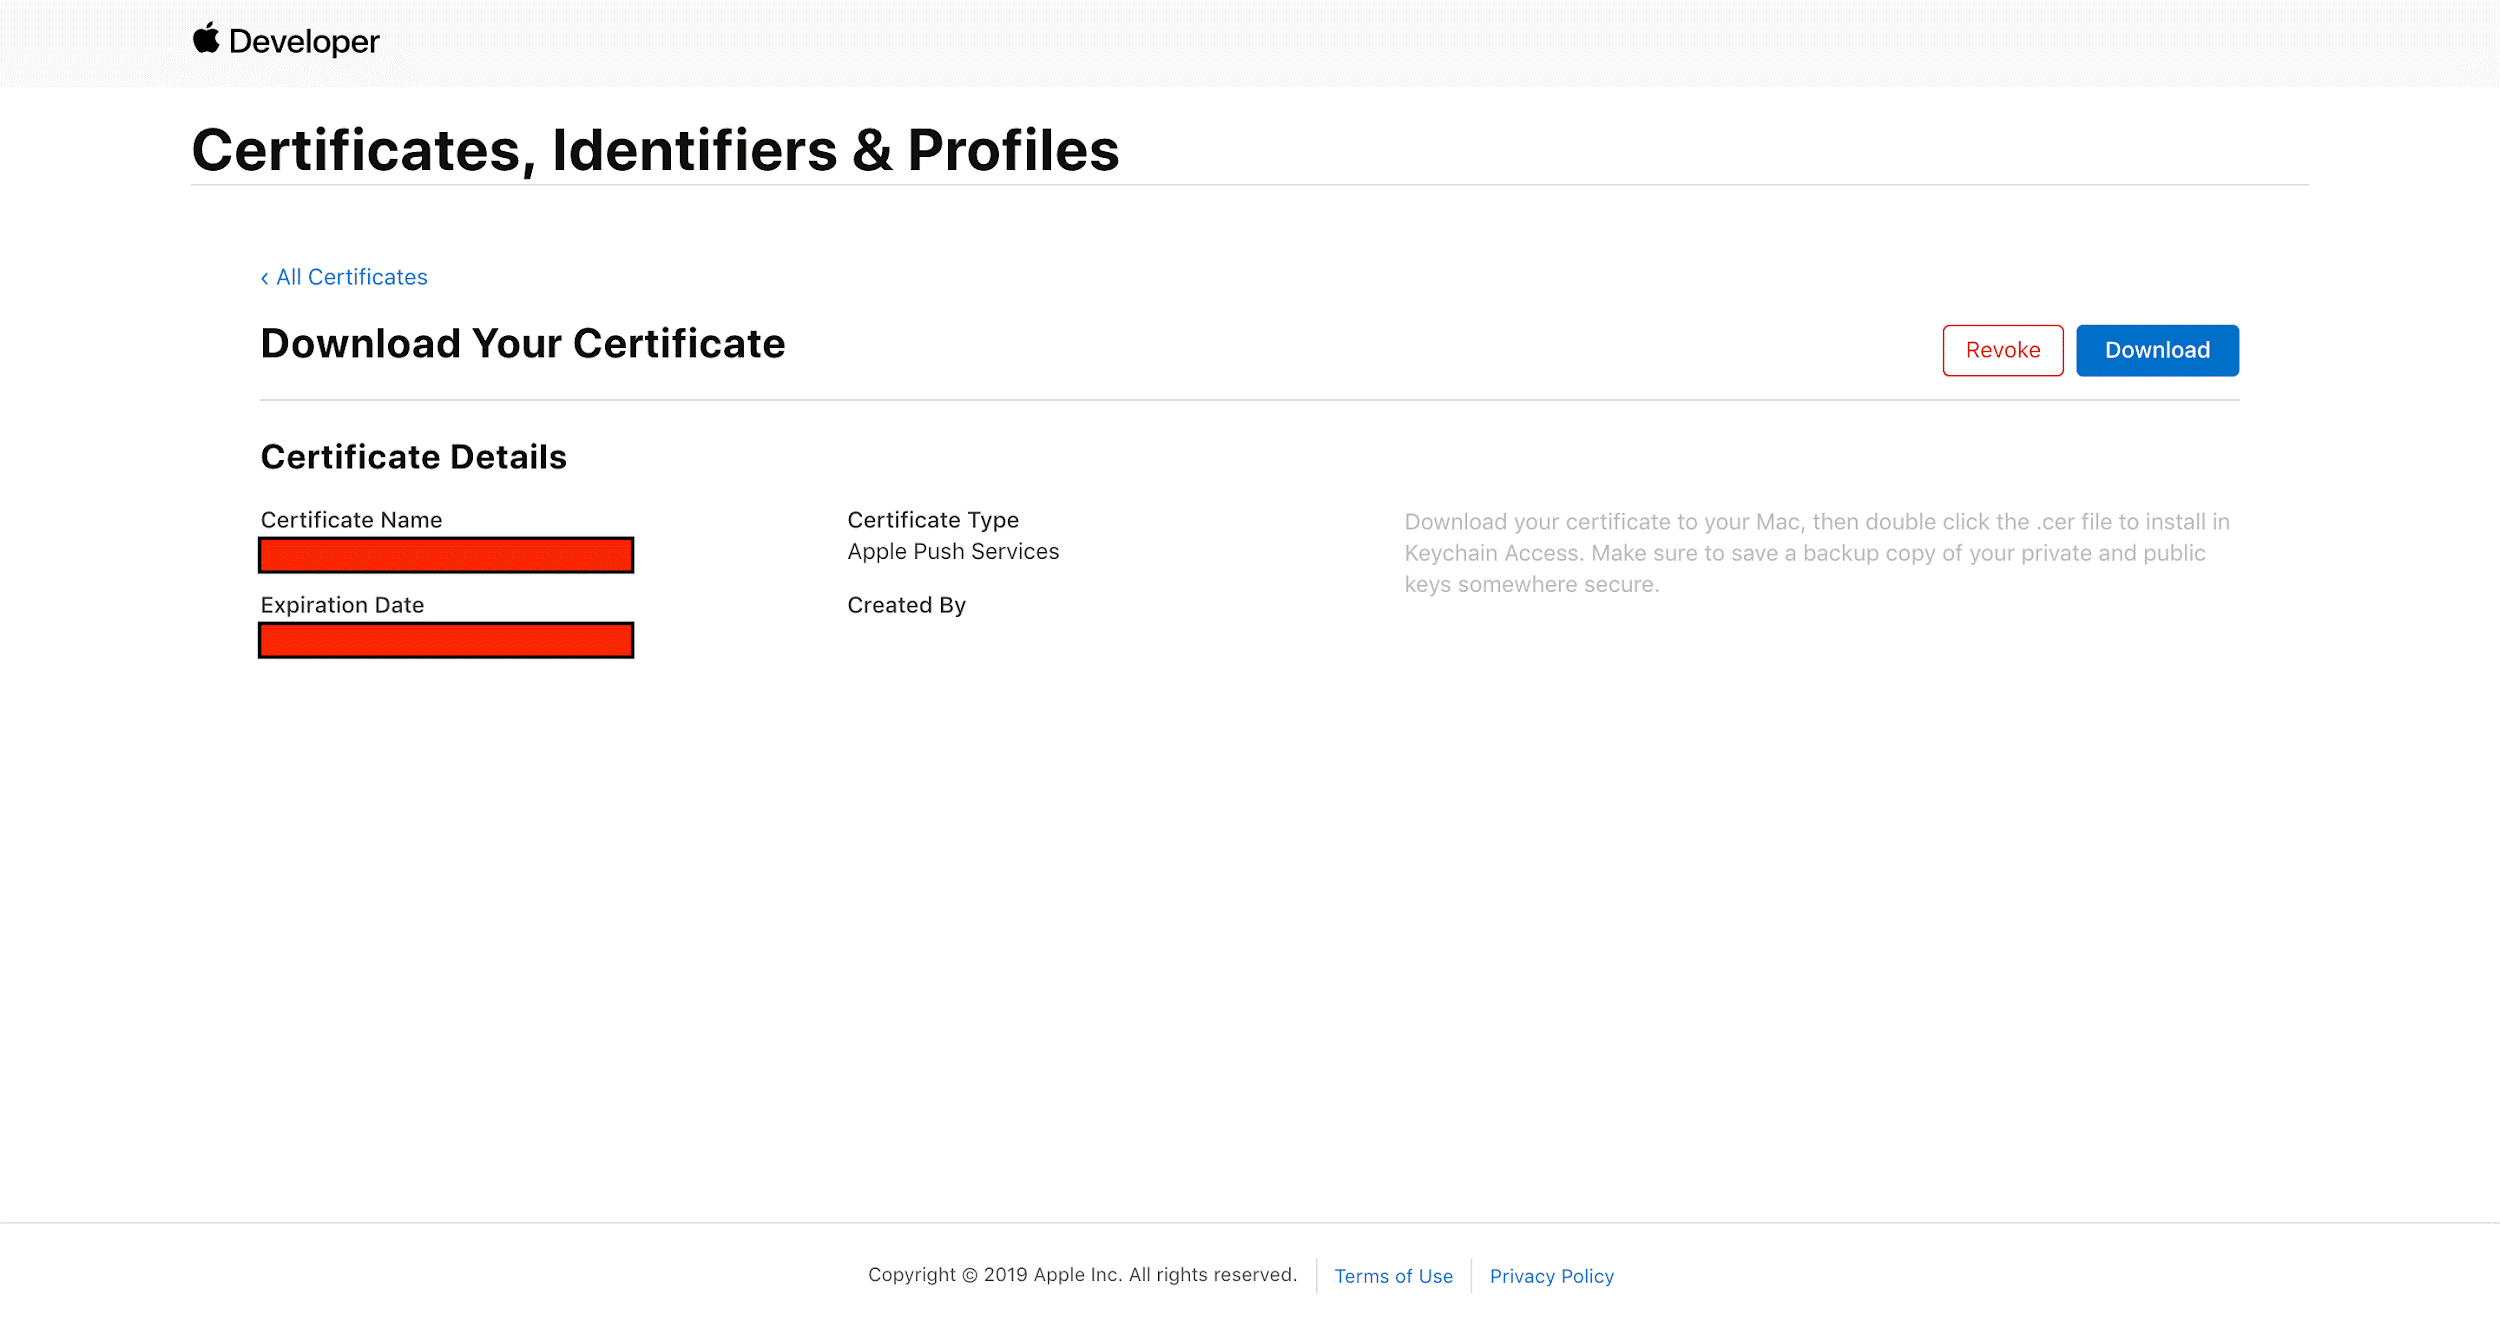The height and width of the screenshot is (1328, 2500).
Task: Click the Apple logo in the header
Action: coord(205,39)
